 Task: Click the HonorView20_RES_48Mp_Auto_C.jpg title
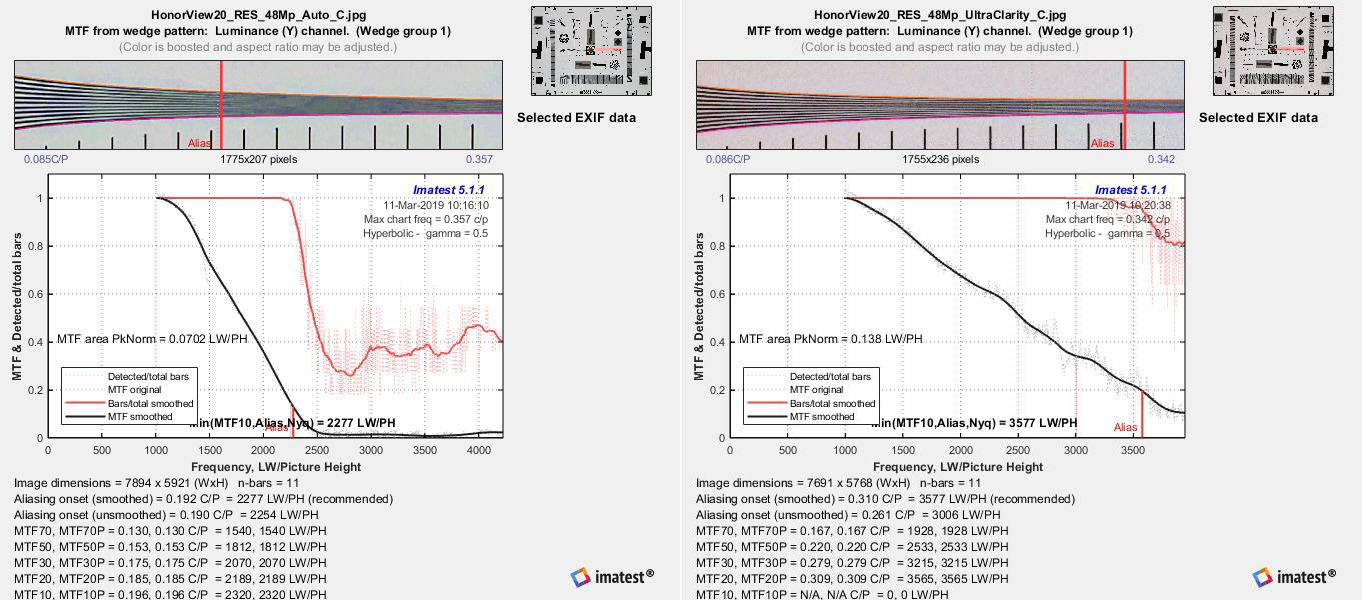(x=257, y=15)
